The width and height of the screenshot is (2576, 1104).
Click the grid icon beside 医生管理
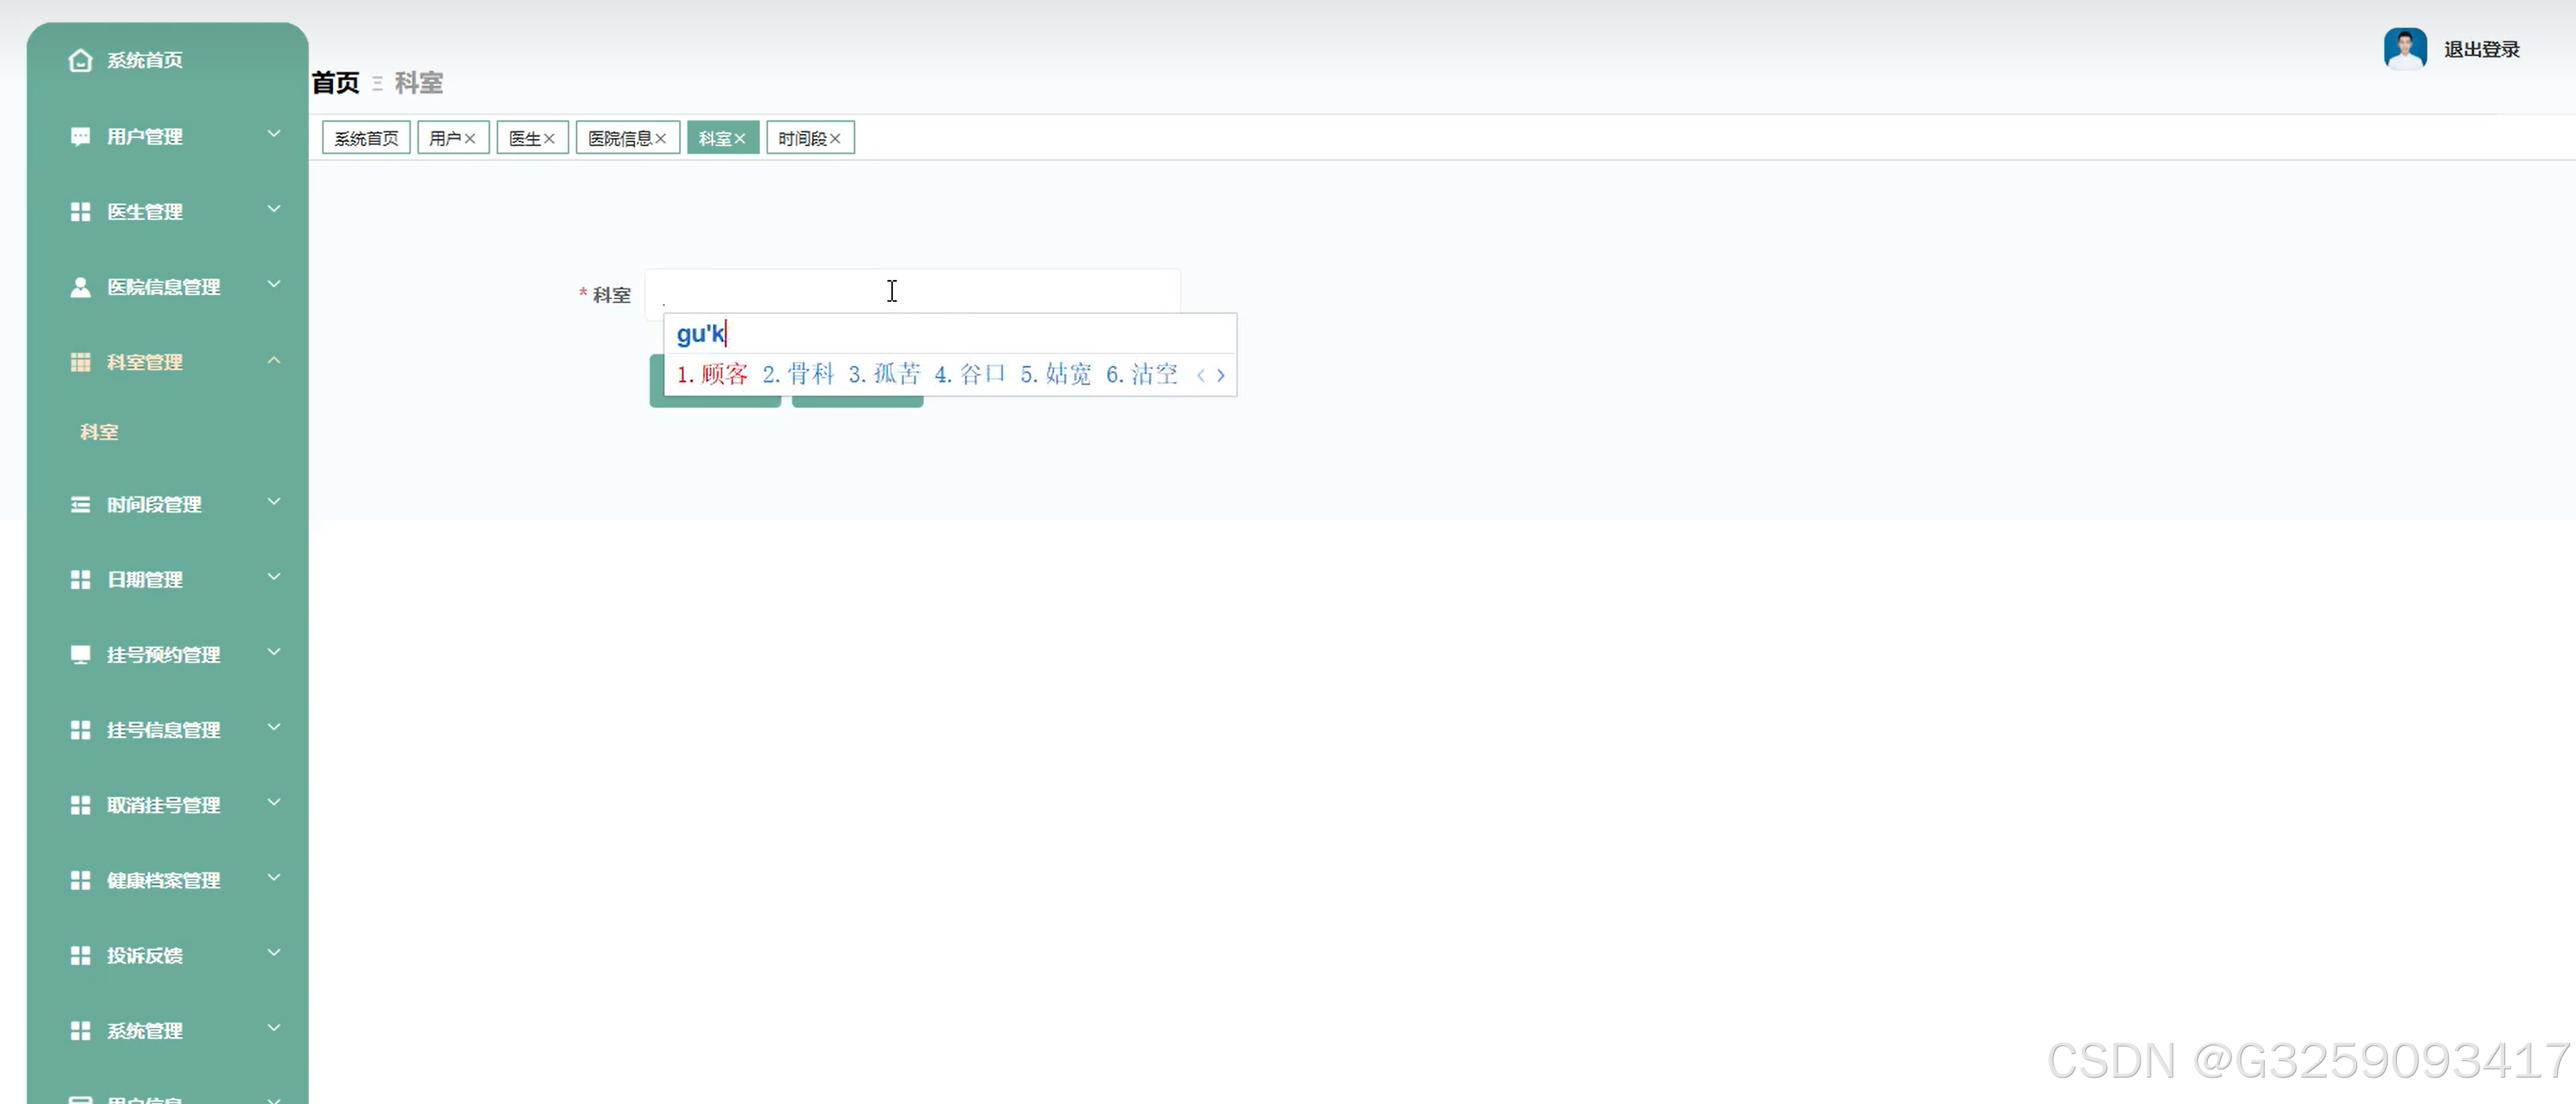80,212
